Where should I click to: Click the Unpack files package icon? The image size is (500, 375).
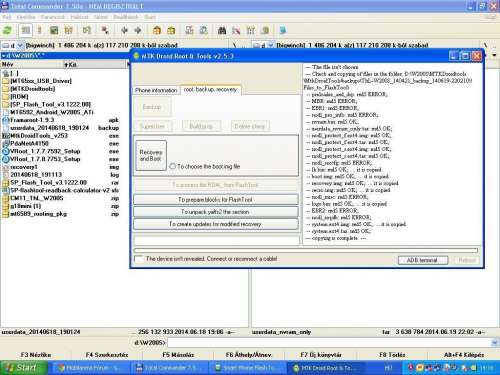171,31
